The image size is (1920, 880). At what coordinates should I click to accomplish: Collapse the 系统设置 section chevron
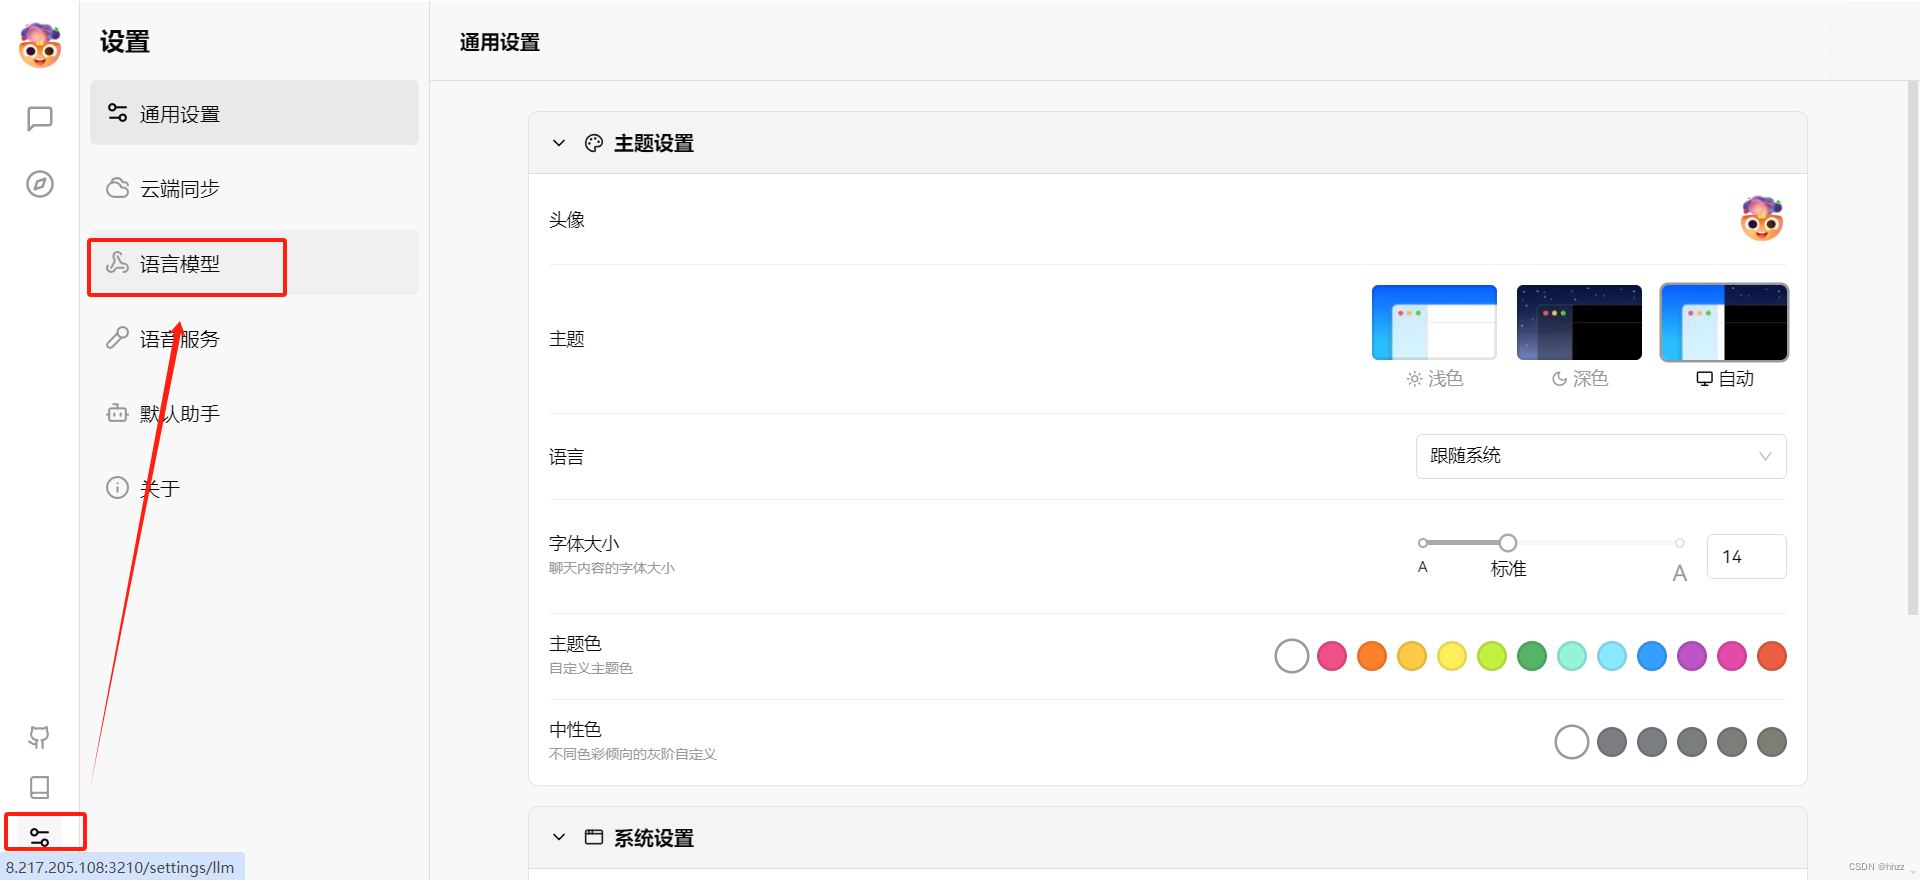559,837
